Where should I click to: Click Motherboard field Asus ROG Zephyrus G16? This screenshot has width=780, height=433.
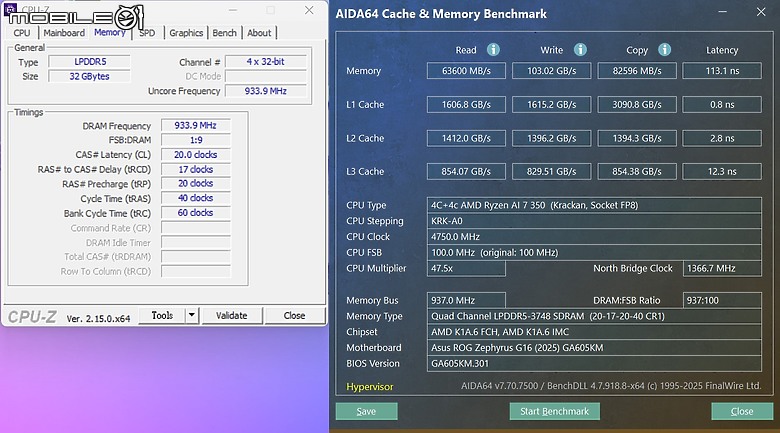[594, 347]
